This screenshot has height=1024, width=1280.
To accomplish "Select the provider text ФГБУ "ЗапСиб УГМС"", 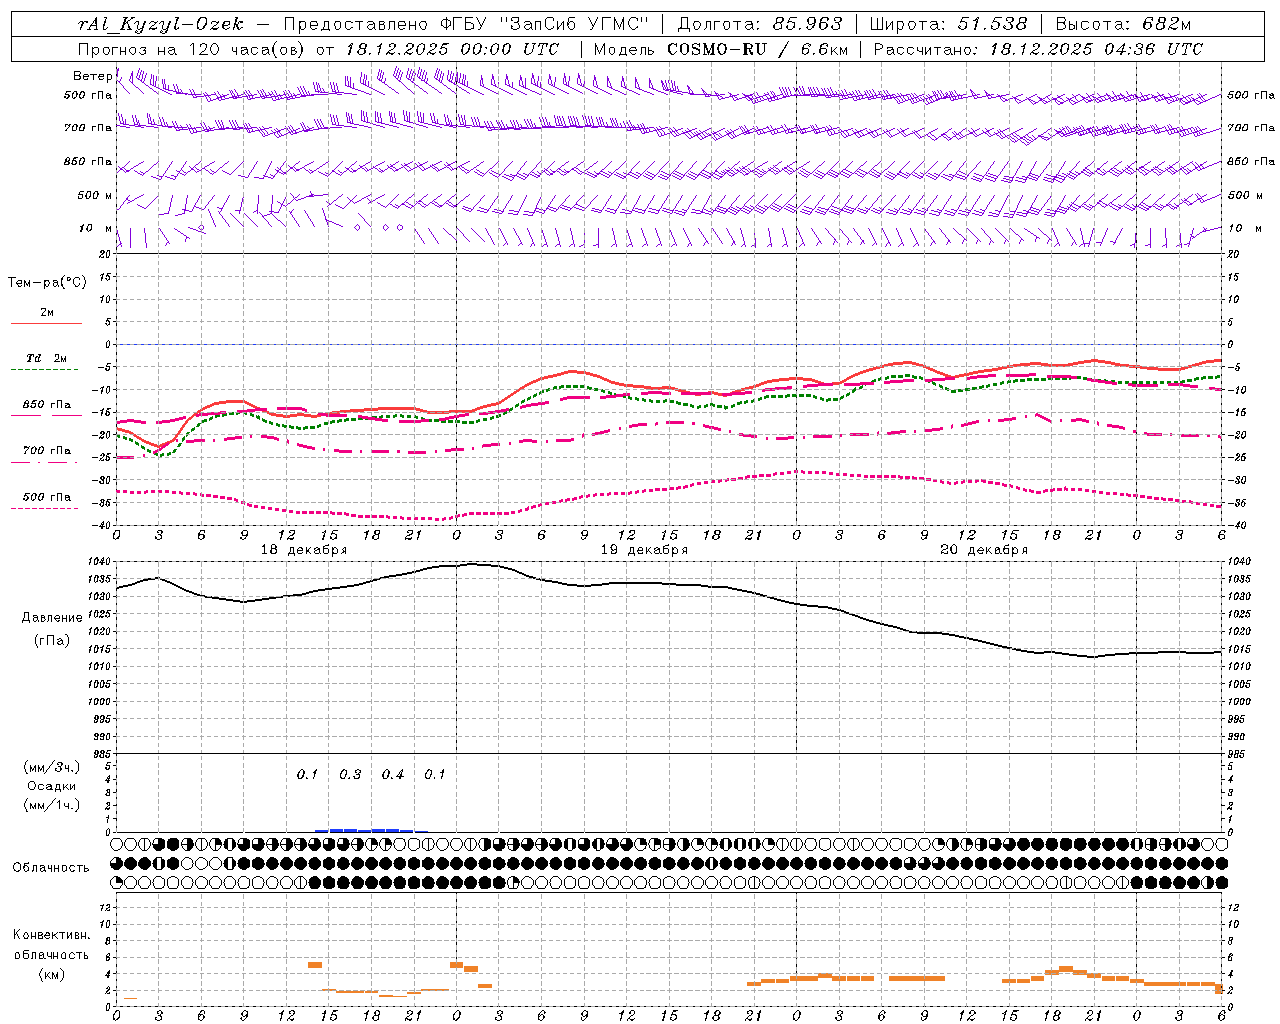I will pyautogui.click(x=545, y=24).
